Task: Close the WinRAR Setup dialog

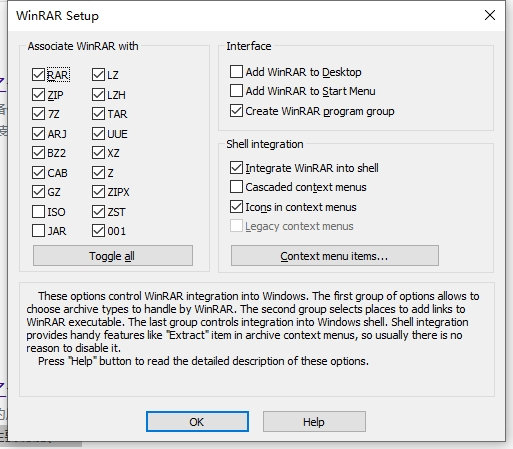Action: [x=490, y=15]
